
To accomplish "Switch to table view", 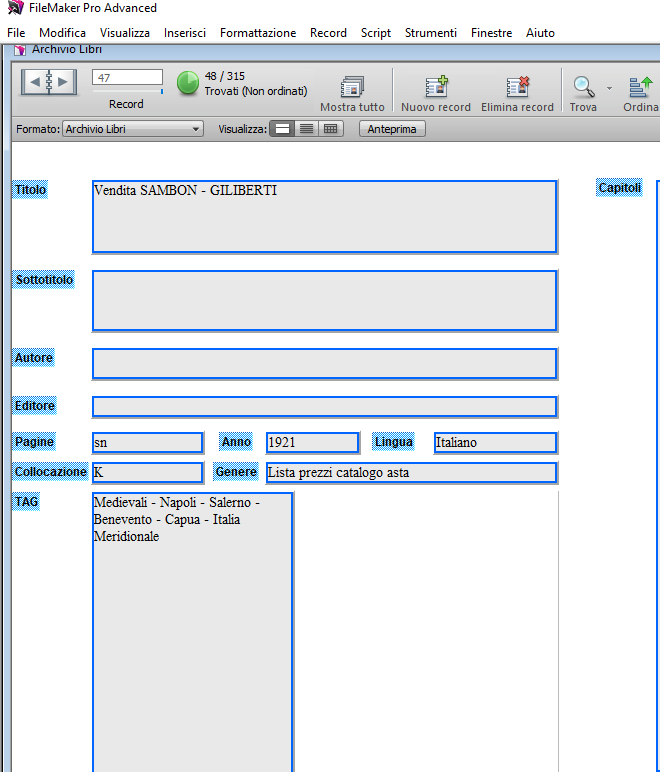I will pyautogui.click(x=331, y=129).
